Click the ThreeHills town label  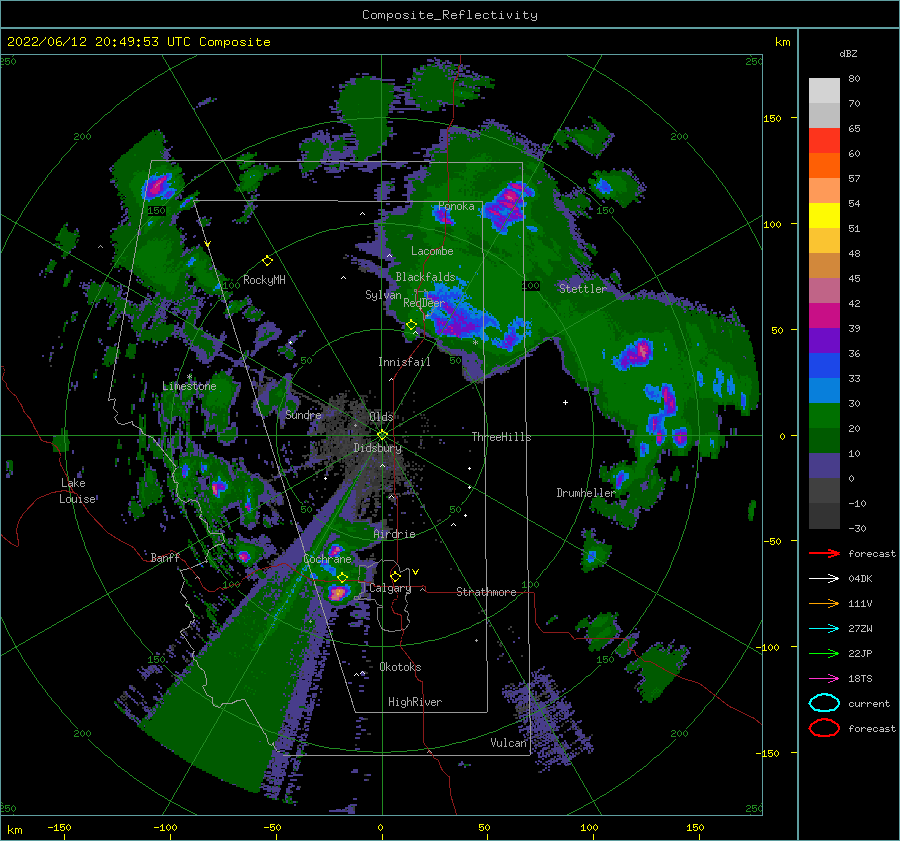(x=501, y=437)
